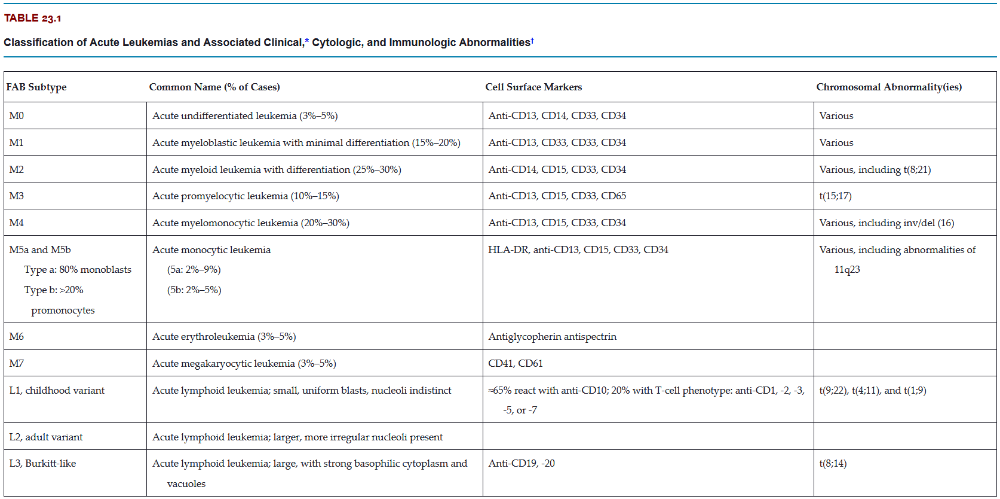Screen dimensions: 1000x499
Task: Click the CD41, CD61 markers cell
Action: pos(515,364)
